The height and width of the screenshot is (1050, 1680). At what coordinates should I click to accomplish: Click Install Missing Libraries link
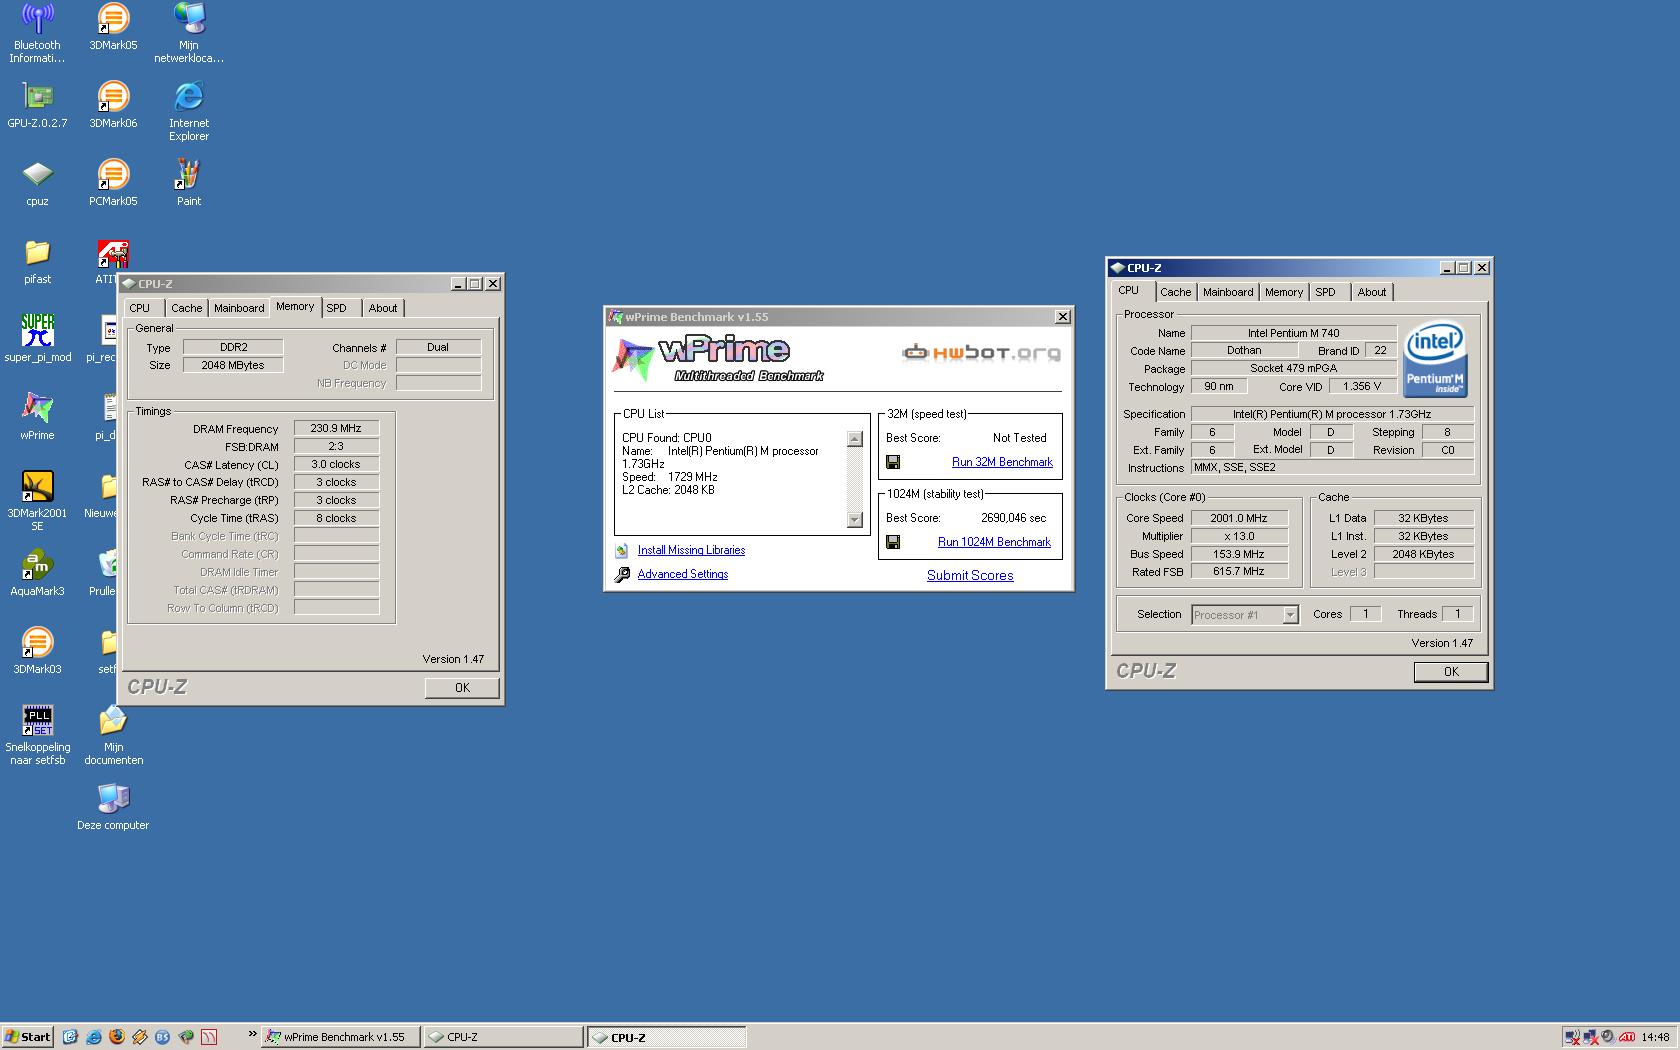(691, 550)
